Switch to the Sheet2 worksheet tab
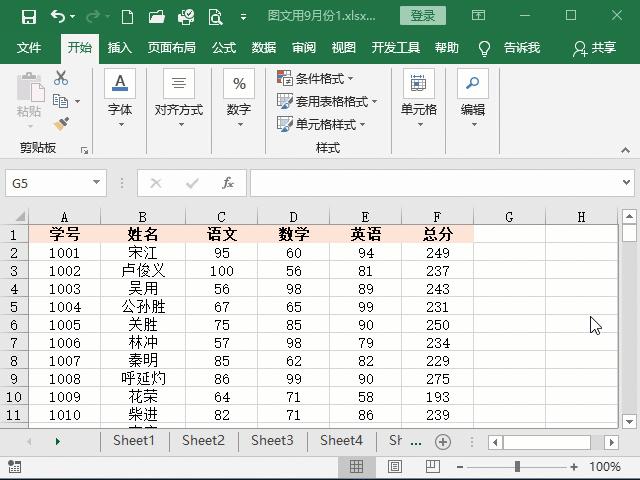 point(203,441)
